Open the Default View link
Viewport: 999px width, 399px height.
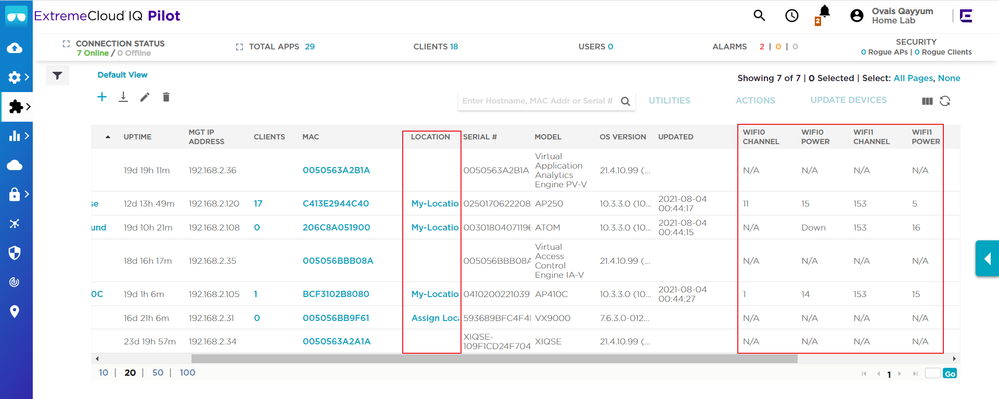pos(122,75)
